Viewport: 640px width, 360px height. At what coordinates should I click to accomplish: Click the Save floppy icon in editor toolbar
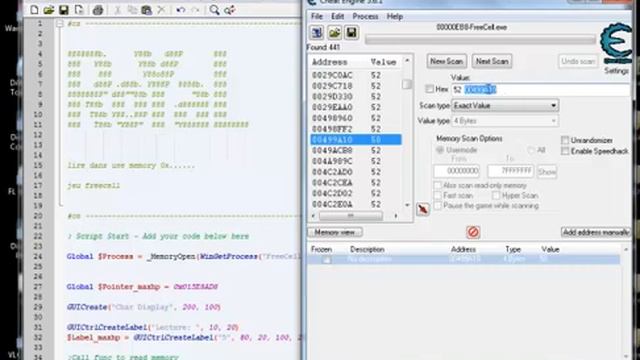coord(64,10)
